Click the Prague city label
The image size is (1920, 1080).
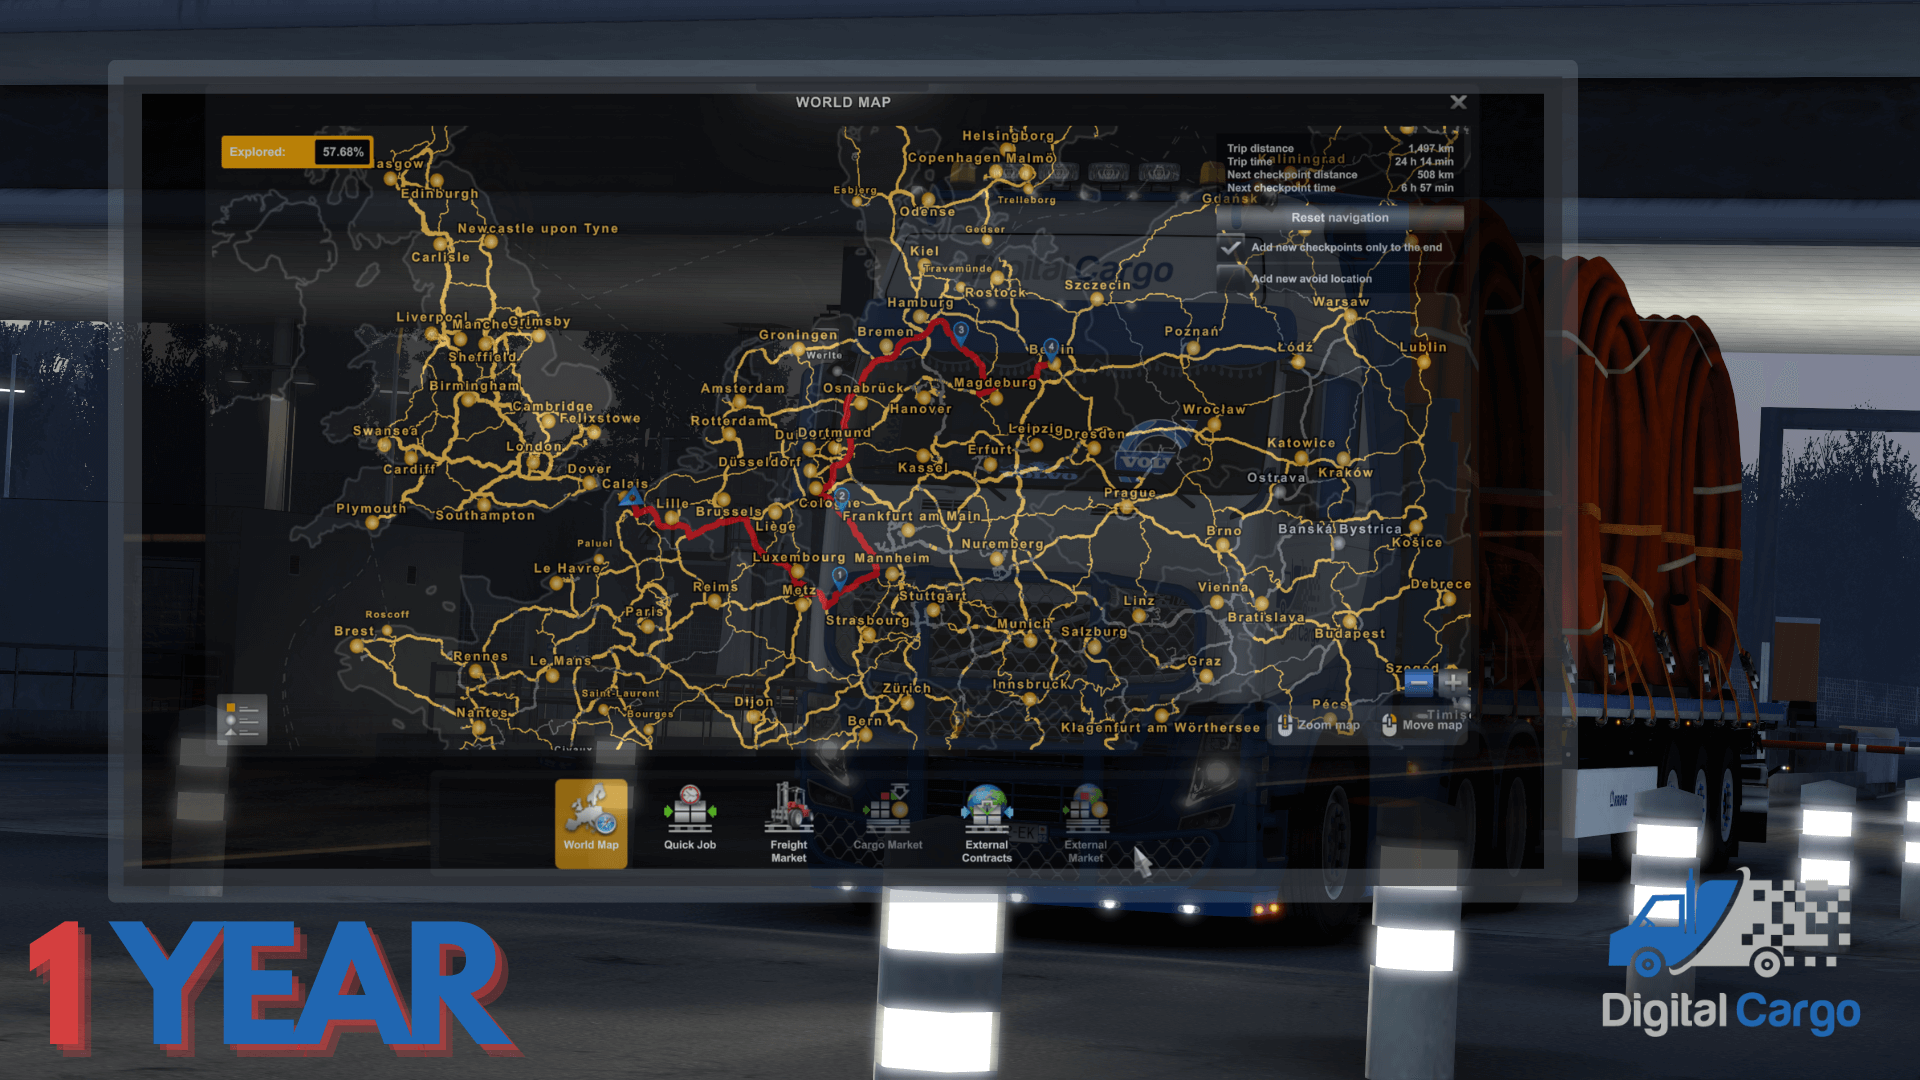[x=1130, y=493]
